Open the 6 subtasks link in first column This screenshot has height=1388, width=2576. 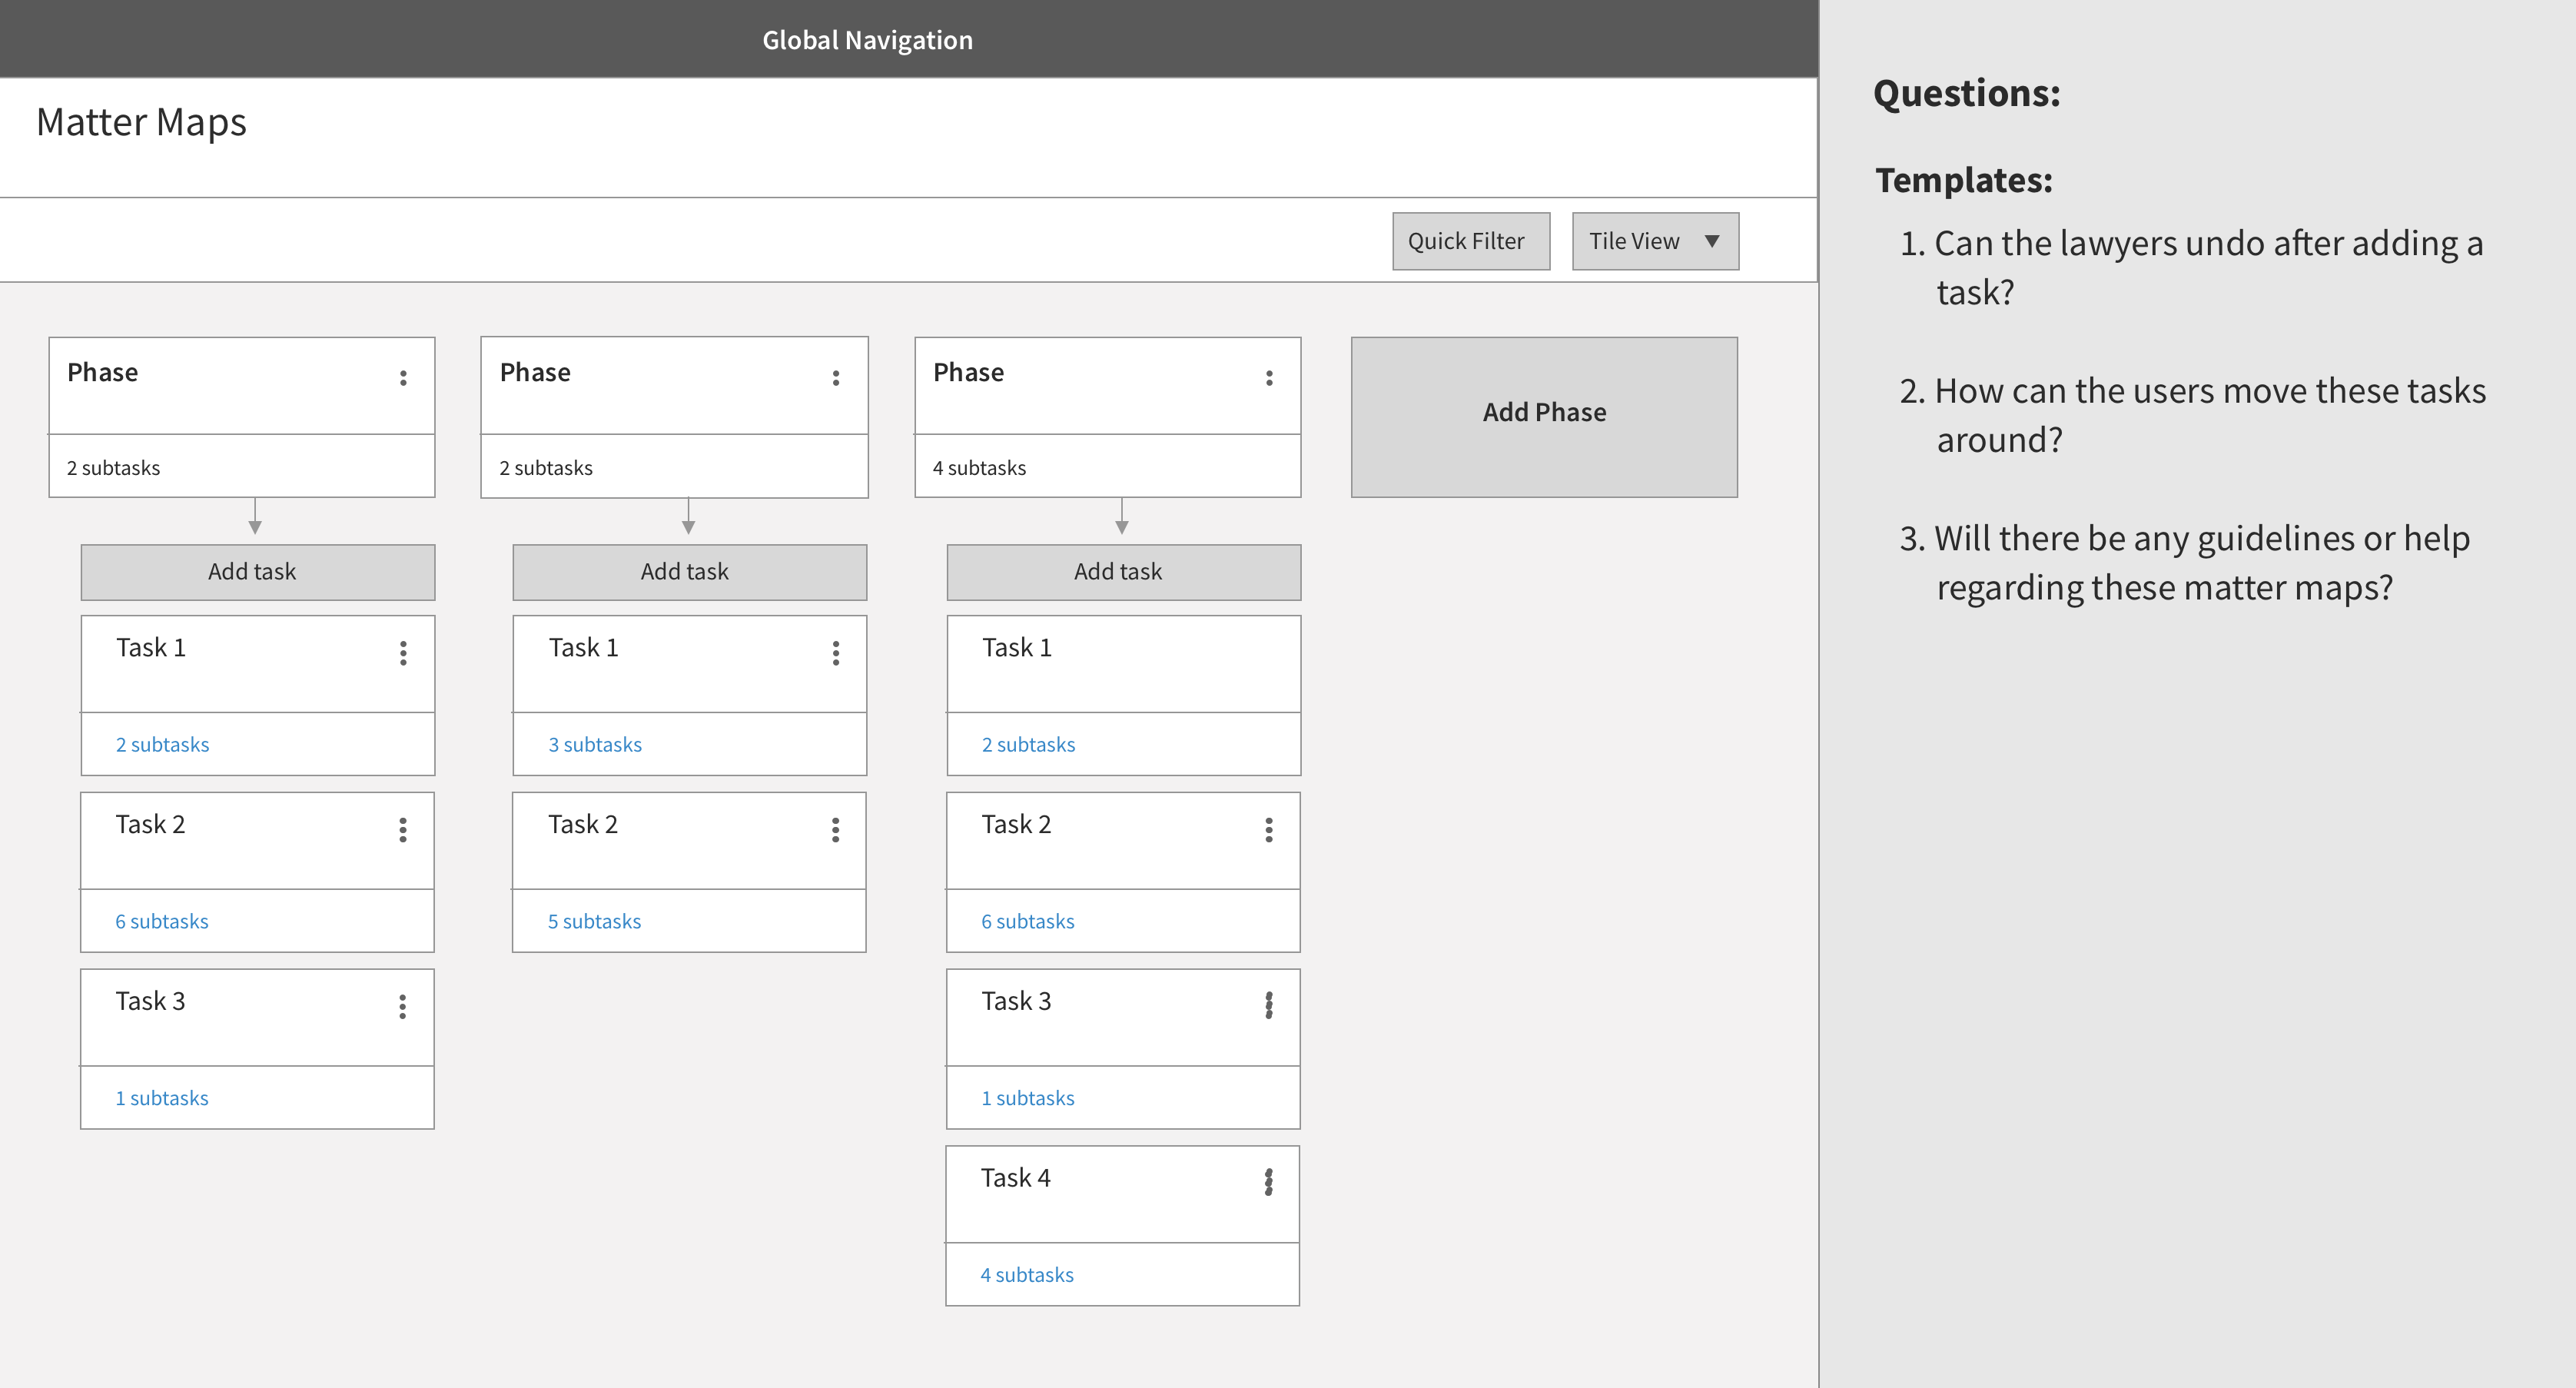(x=162, y=921)
